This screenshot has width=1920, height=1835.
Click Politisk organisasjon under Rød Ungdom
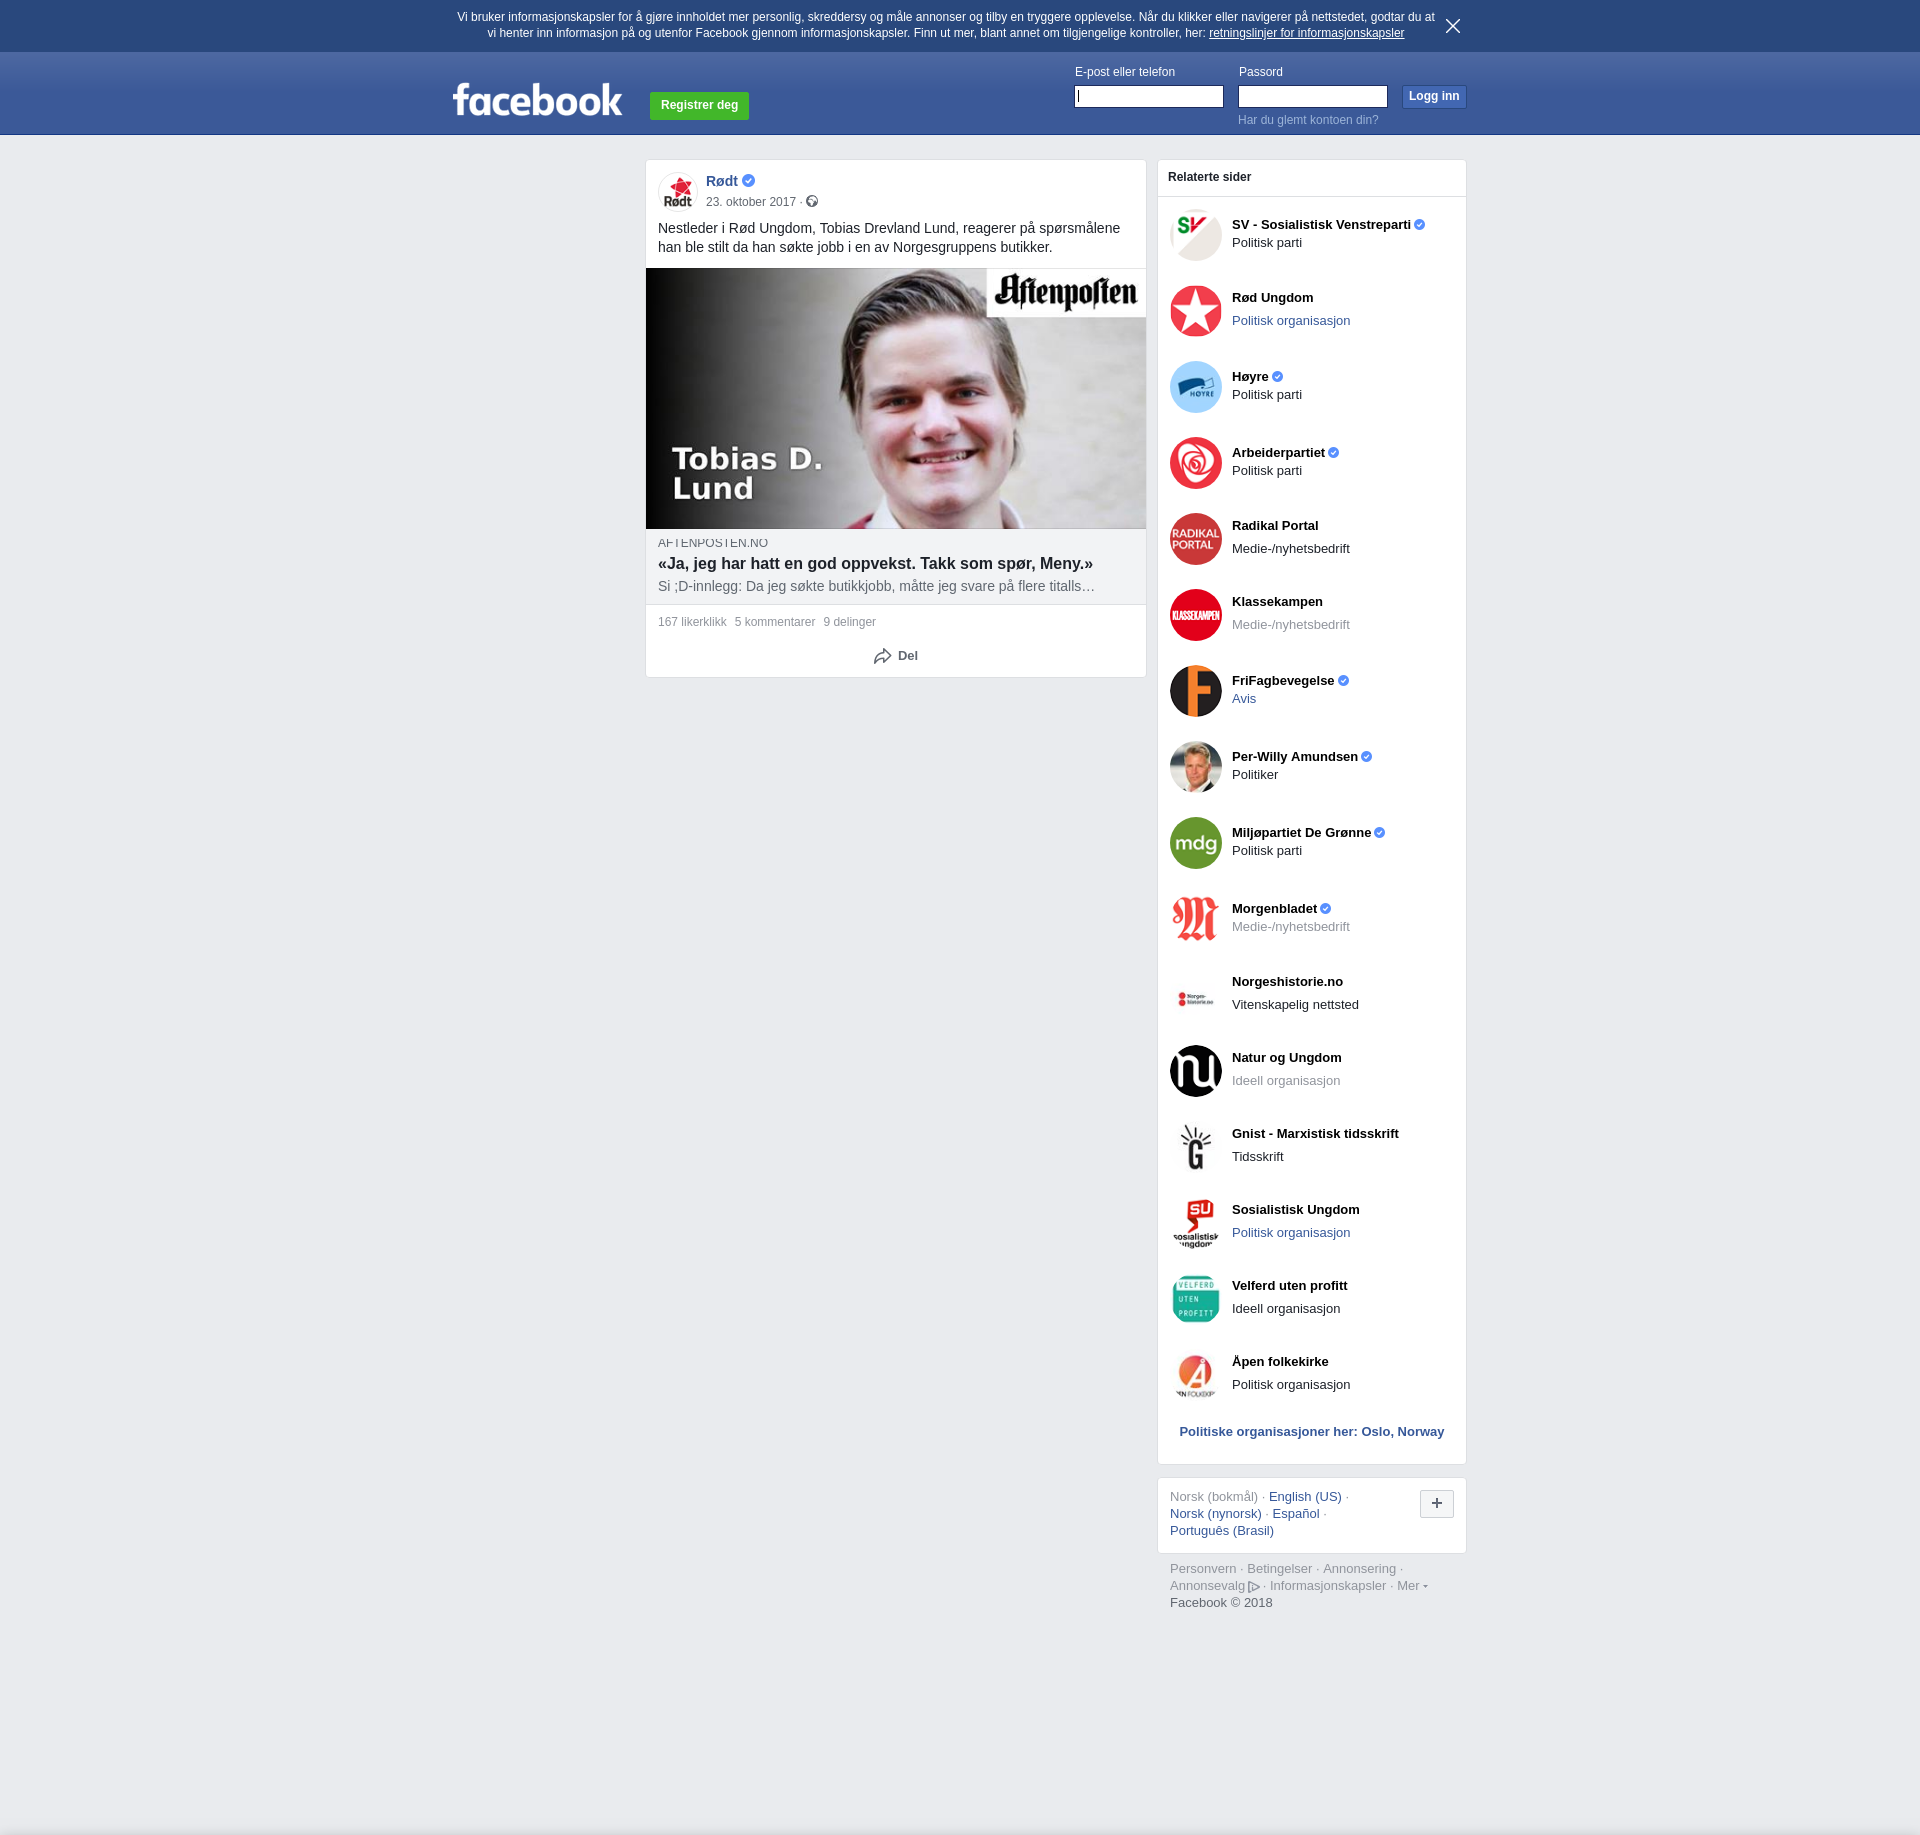click(1291, 321)
